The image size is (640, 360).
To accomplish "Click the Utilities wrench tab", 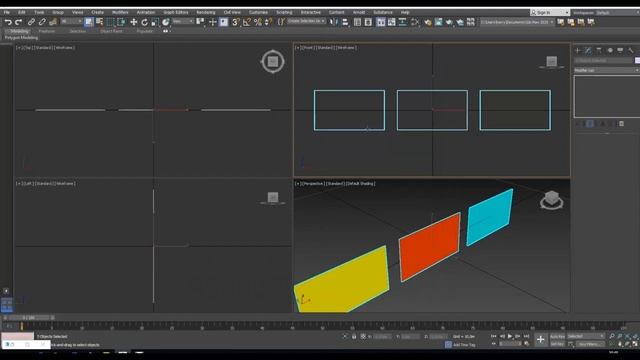I will pyautogui.click(x=631, y=50).
